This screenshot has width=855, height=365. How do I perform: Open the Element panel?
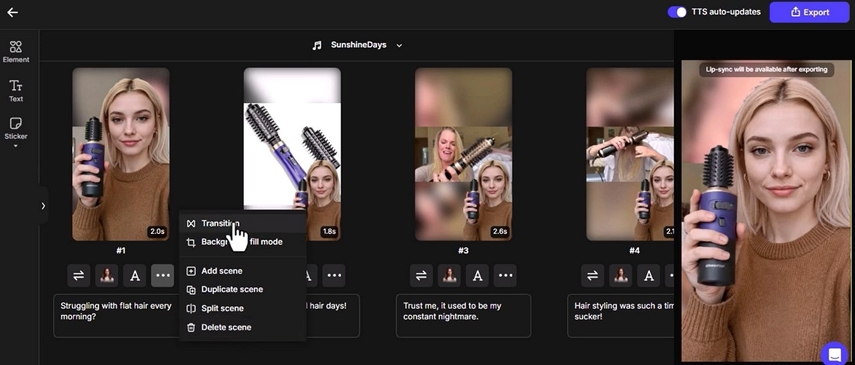(16, 52)
